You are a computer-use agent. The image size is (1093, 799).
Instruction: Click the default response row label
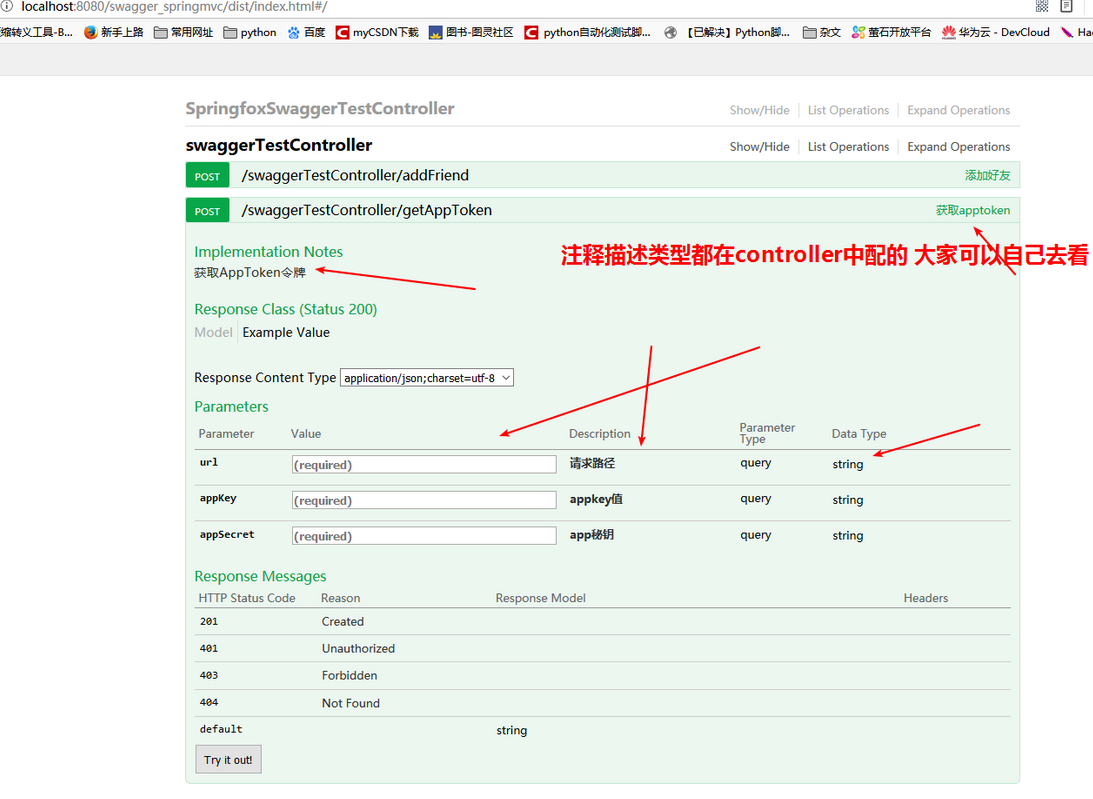[x=221, y=729]
